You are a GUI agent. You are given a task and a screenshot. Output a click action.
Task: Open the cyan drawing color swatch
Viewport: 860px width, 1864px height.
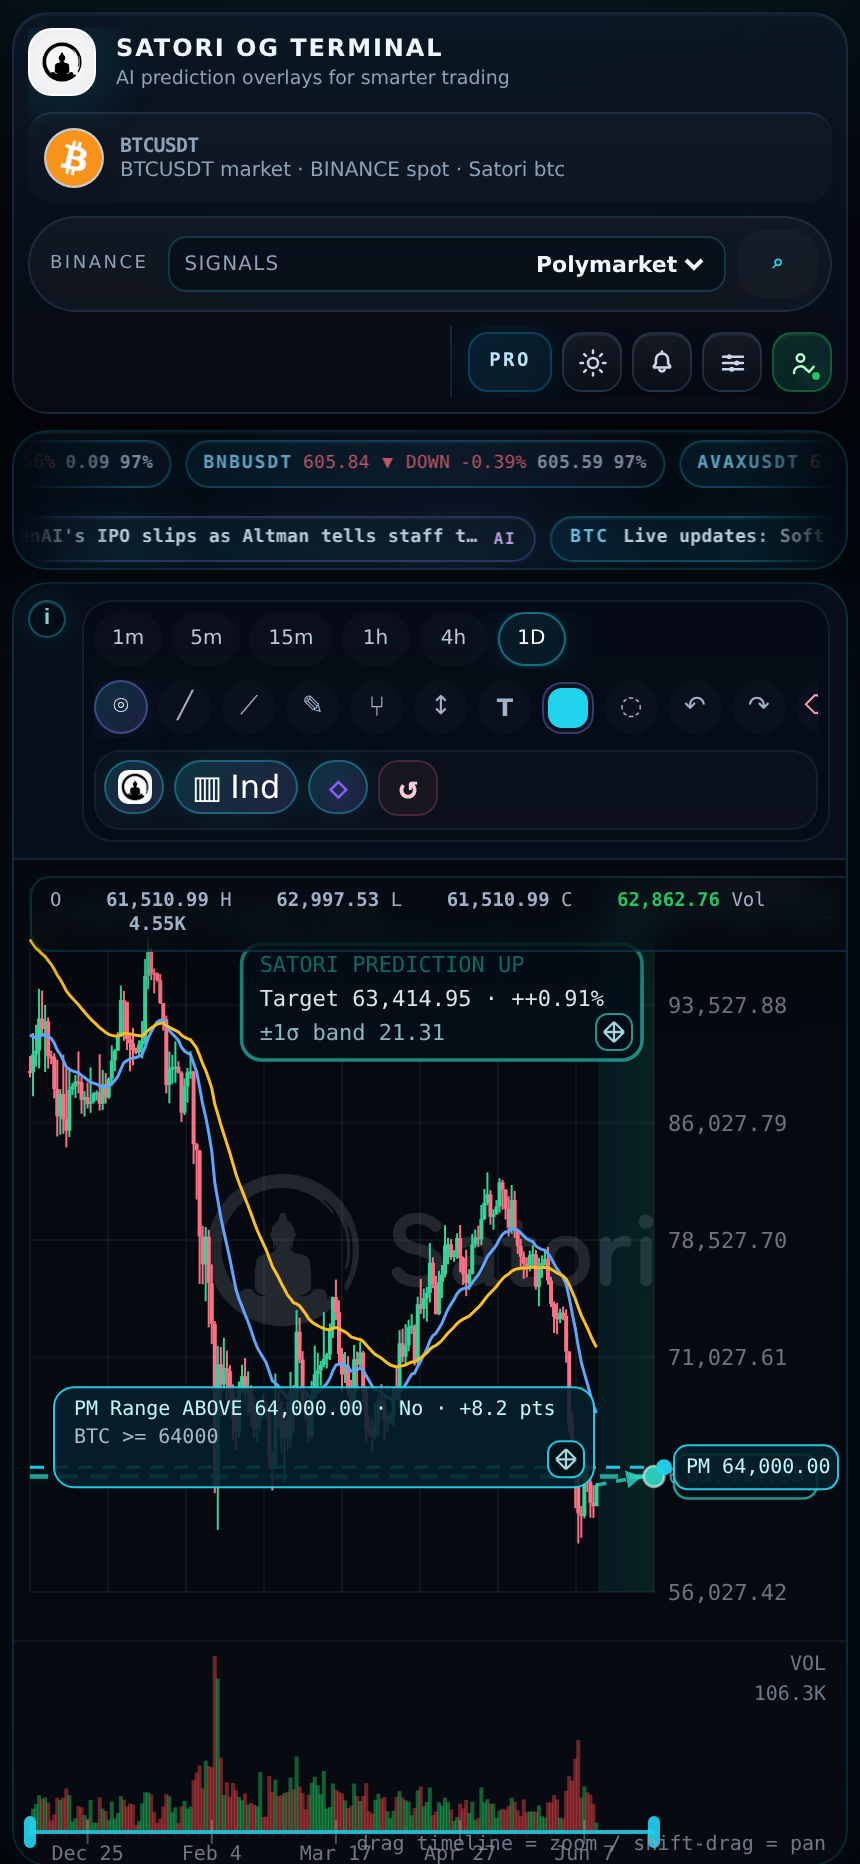[568, 708]
